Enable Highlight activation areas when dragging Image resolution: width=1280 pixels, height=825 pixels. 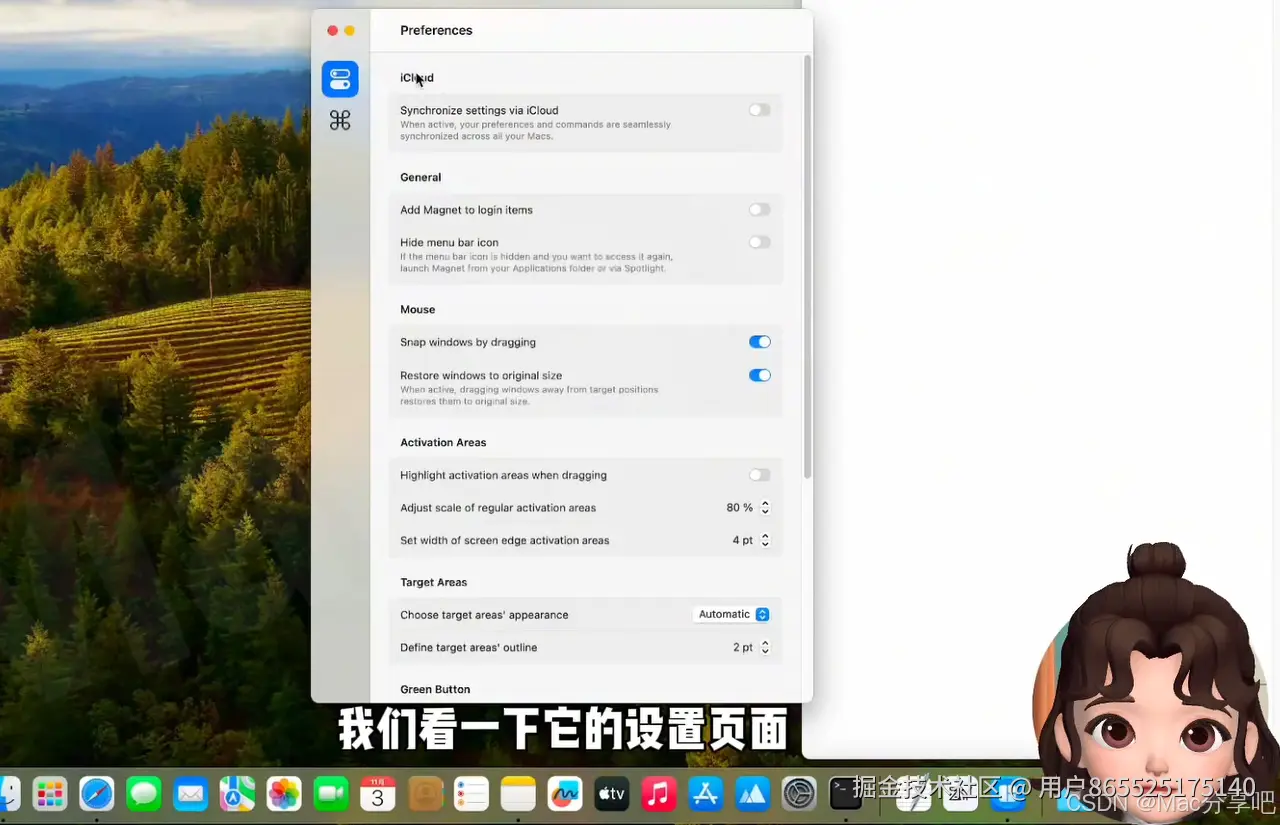click(x=760, y=475)
